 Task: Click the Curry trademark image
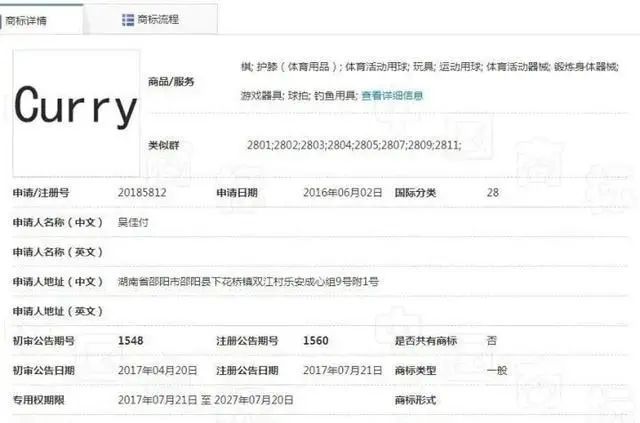coord(75,109)
